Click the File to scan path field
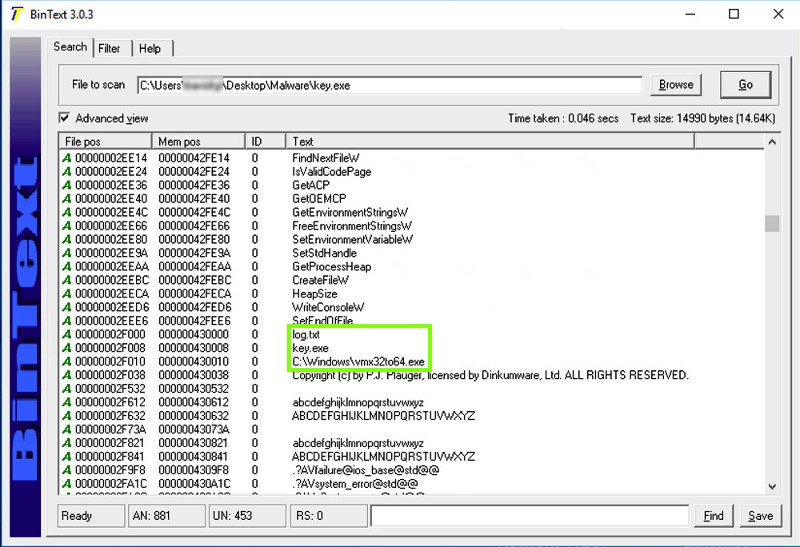The height and width of the screenshot is (547, 800). pyautogui.click(x=388, y=85)
